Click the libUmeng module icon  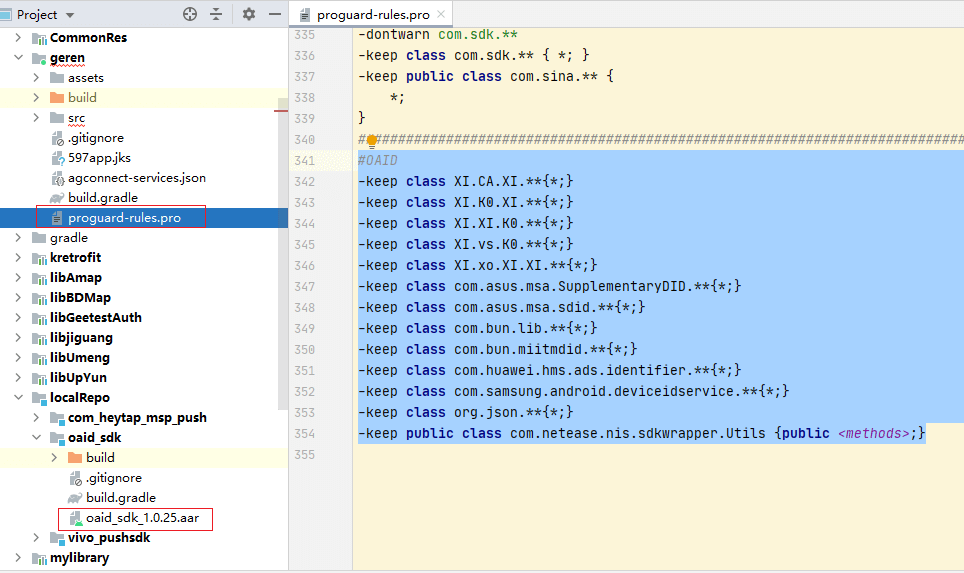click(39, 358)
